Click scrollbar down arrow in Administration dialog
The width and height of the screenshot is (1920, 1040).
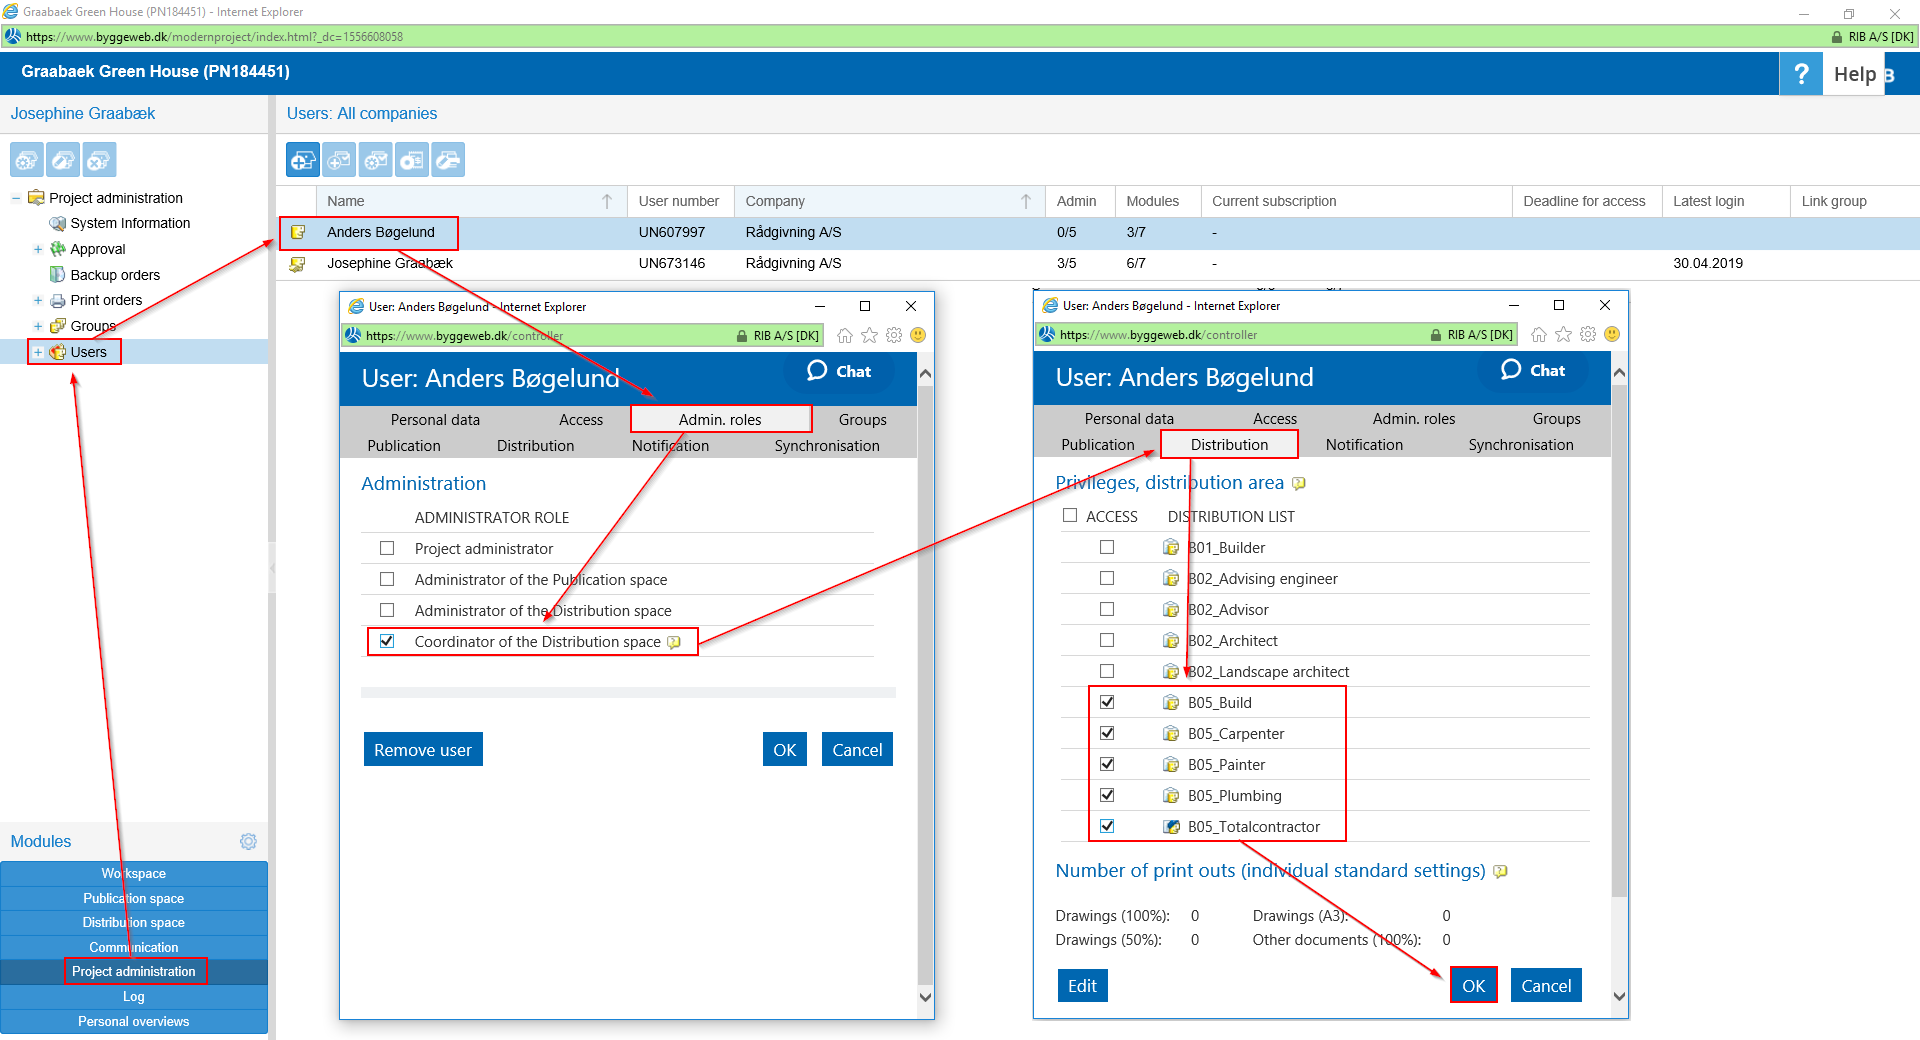click(x=925, y=997)
